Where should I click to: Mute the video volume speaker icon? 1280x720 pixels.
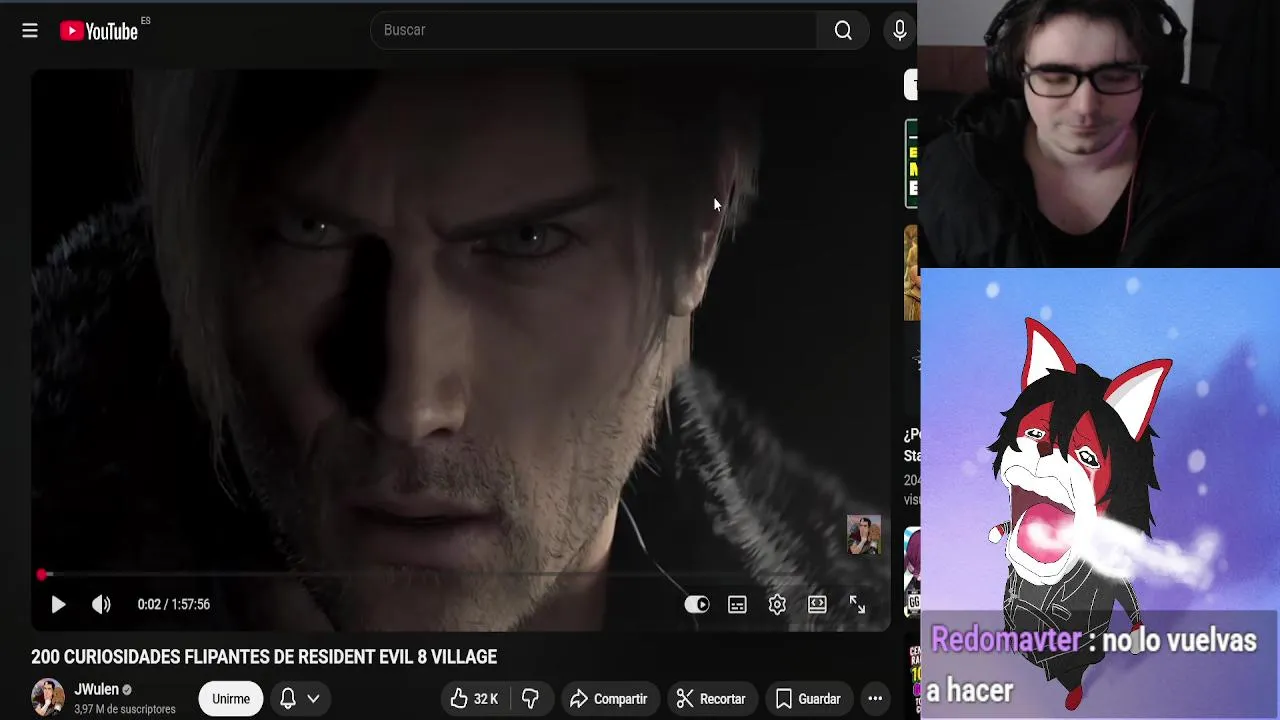(101, 604)
